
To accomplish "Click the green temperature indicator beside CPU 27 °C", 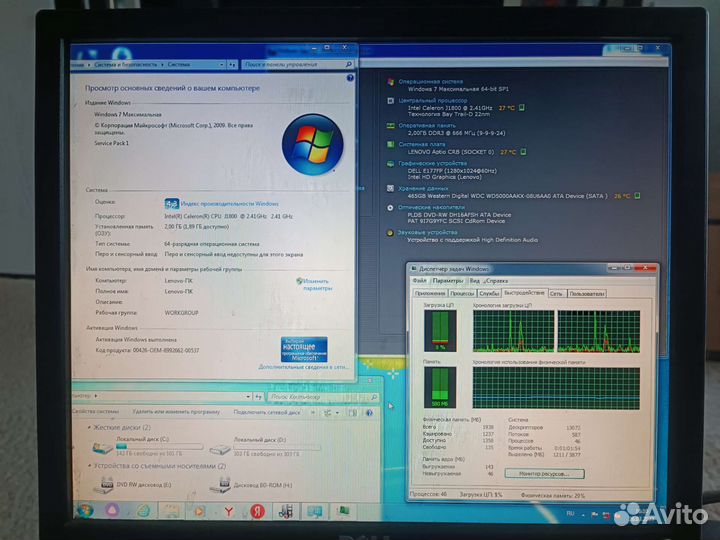I will 522,108.
